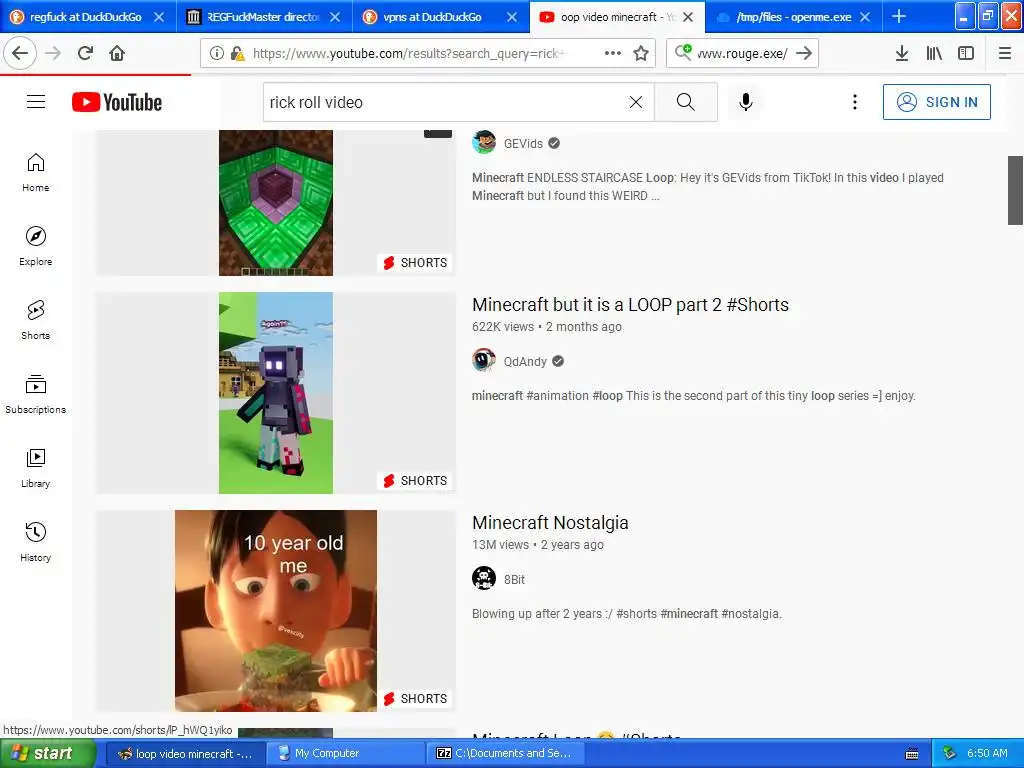The image size is (1024, 768).
Task: Reload the current page
Action: click(x=86, y=53)
